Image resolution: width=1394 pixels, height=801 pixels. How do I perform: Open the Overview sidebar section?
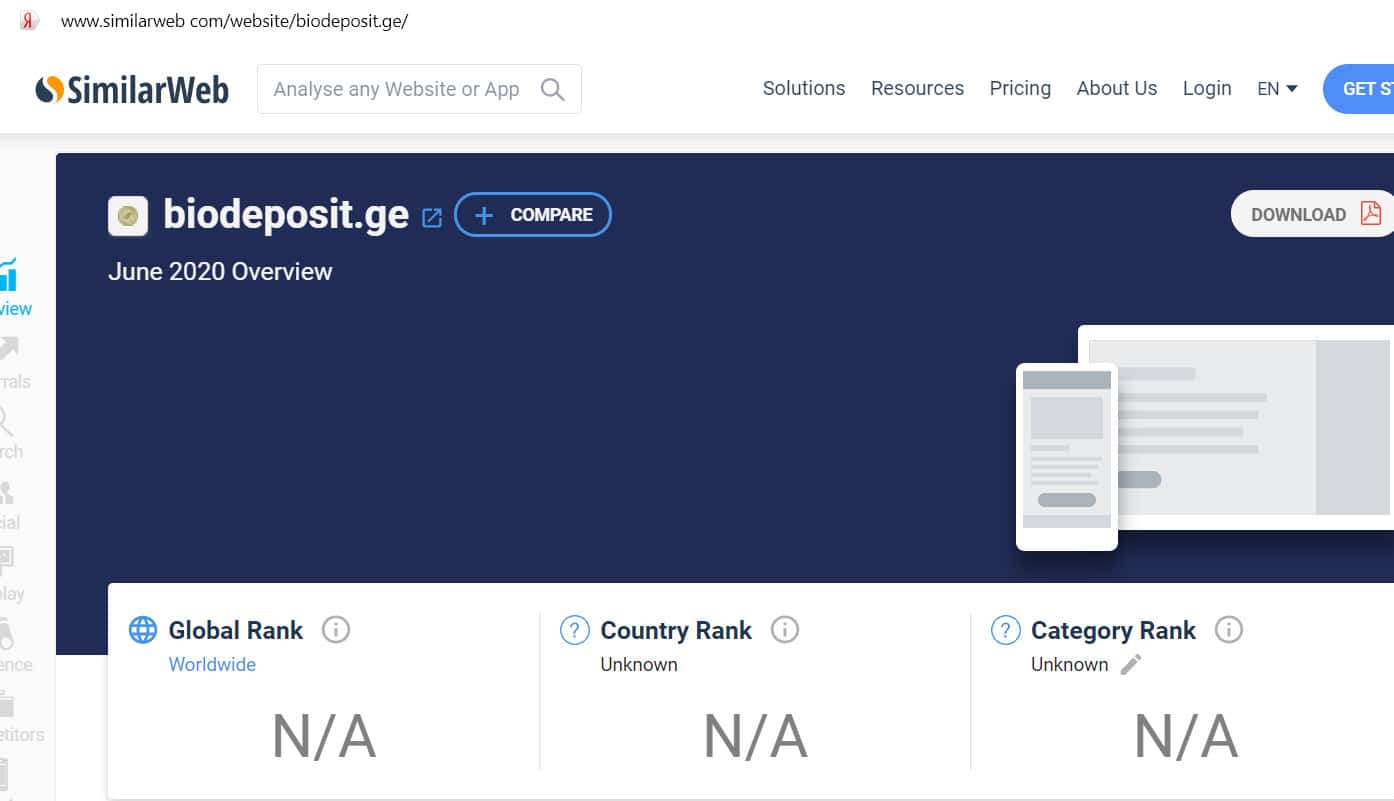pos(14,287)
